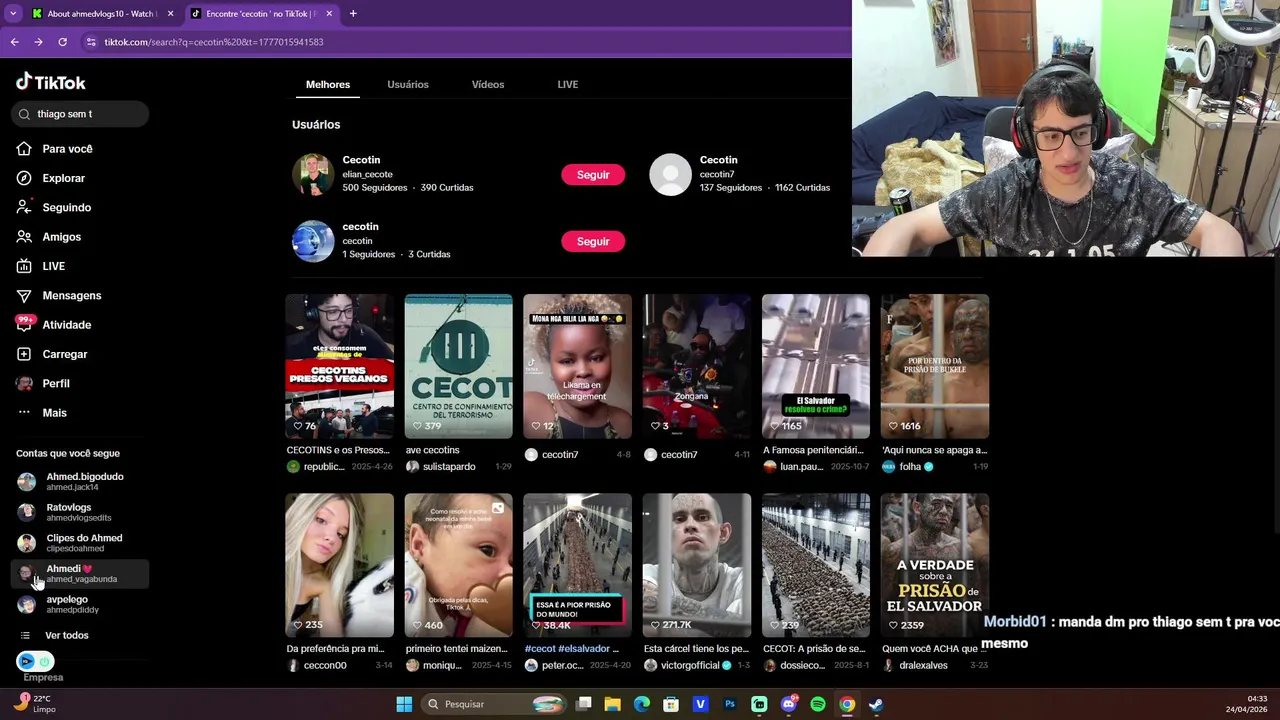1280x720 pixels.
Task: Go back in the browser
Action: click(x=14, y=42)
